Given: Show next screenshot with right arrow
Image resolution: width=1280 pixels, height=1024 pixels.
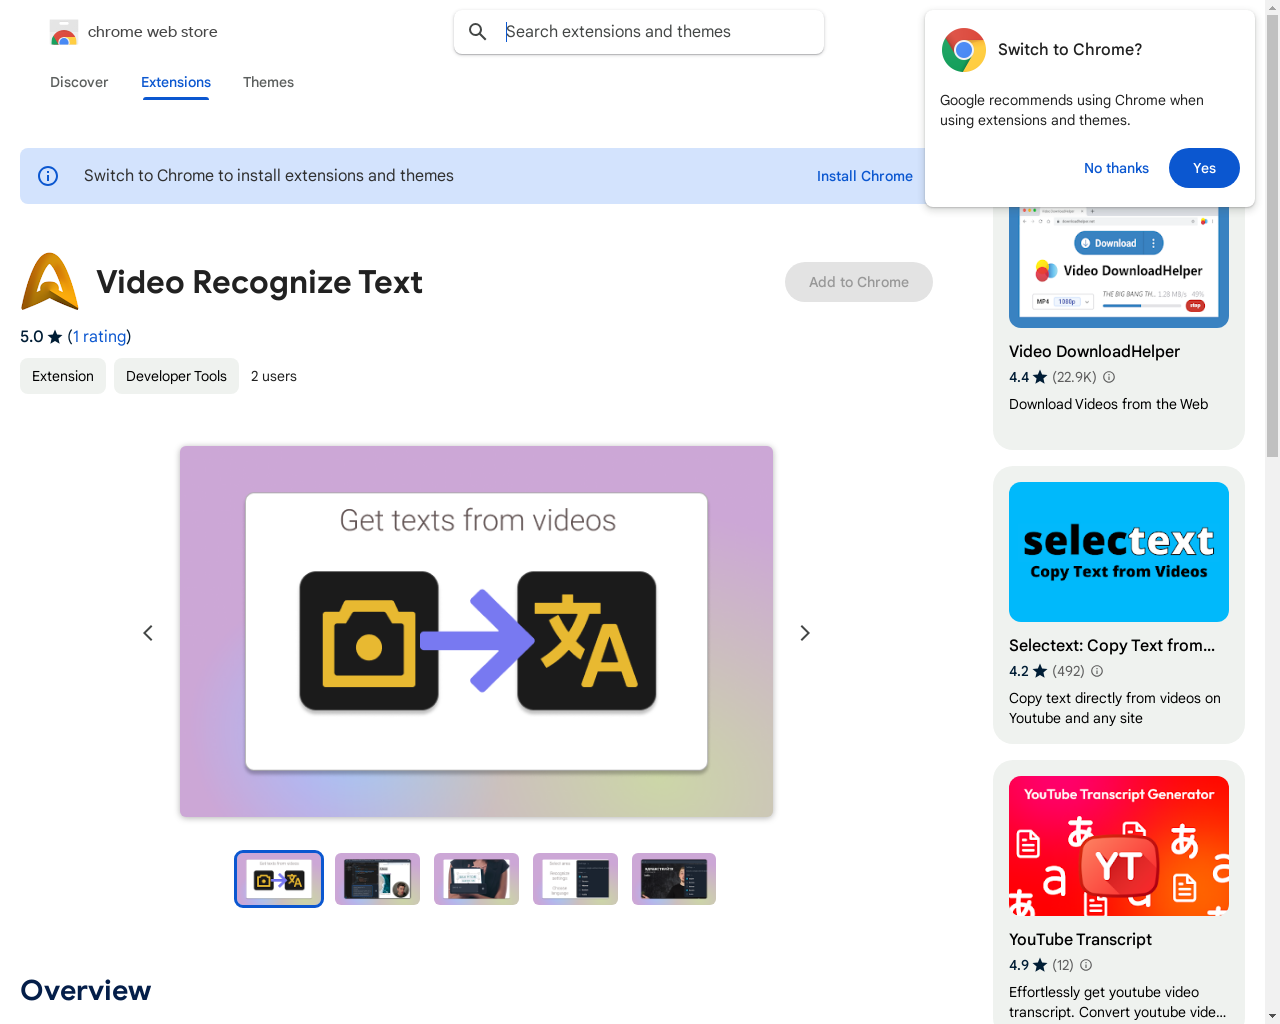Looking at the screenshot, I should pos(805,633).
